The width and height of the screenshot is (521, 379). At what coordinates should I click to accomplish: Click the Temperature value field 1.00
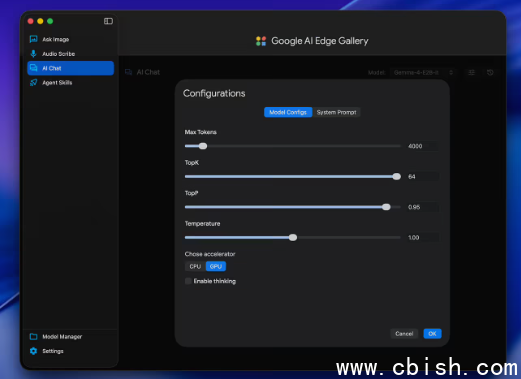423,238
